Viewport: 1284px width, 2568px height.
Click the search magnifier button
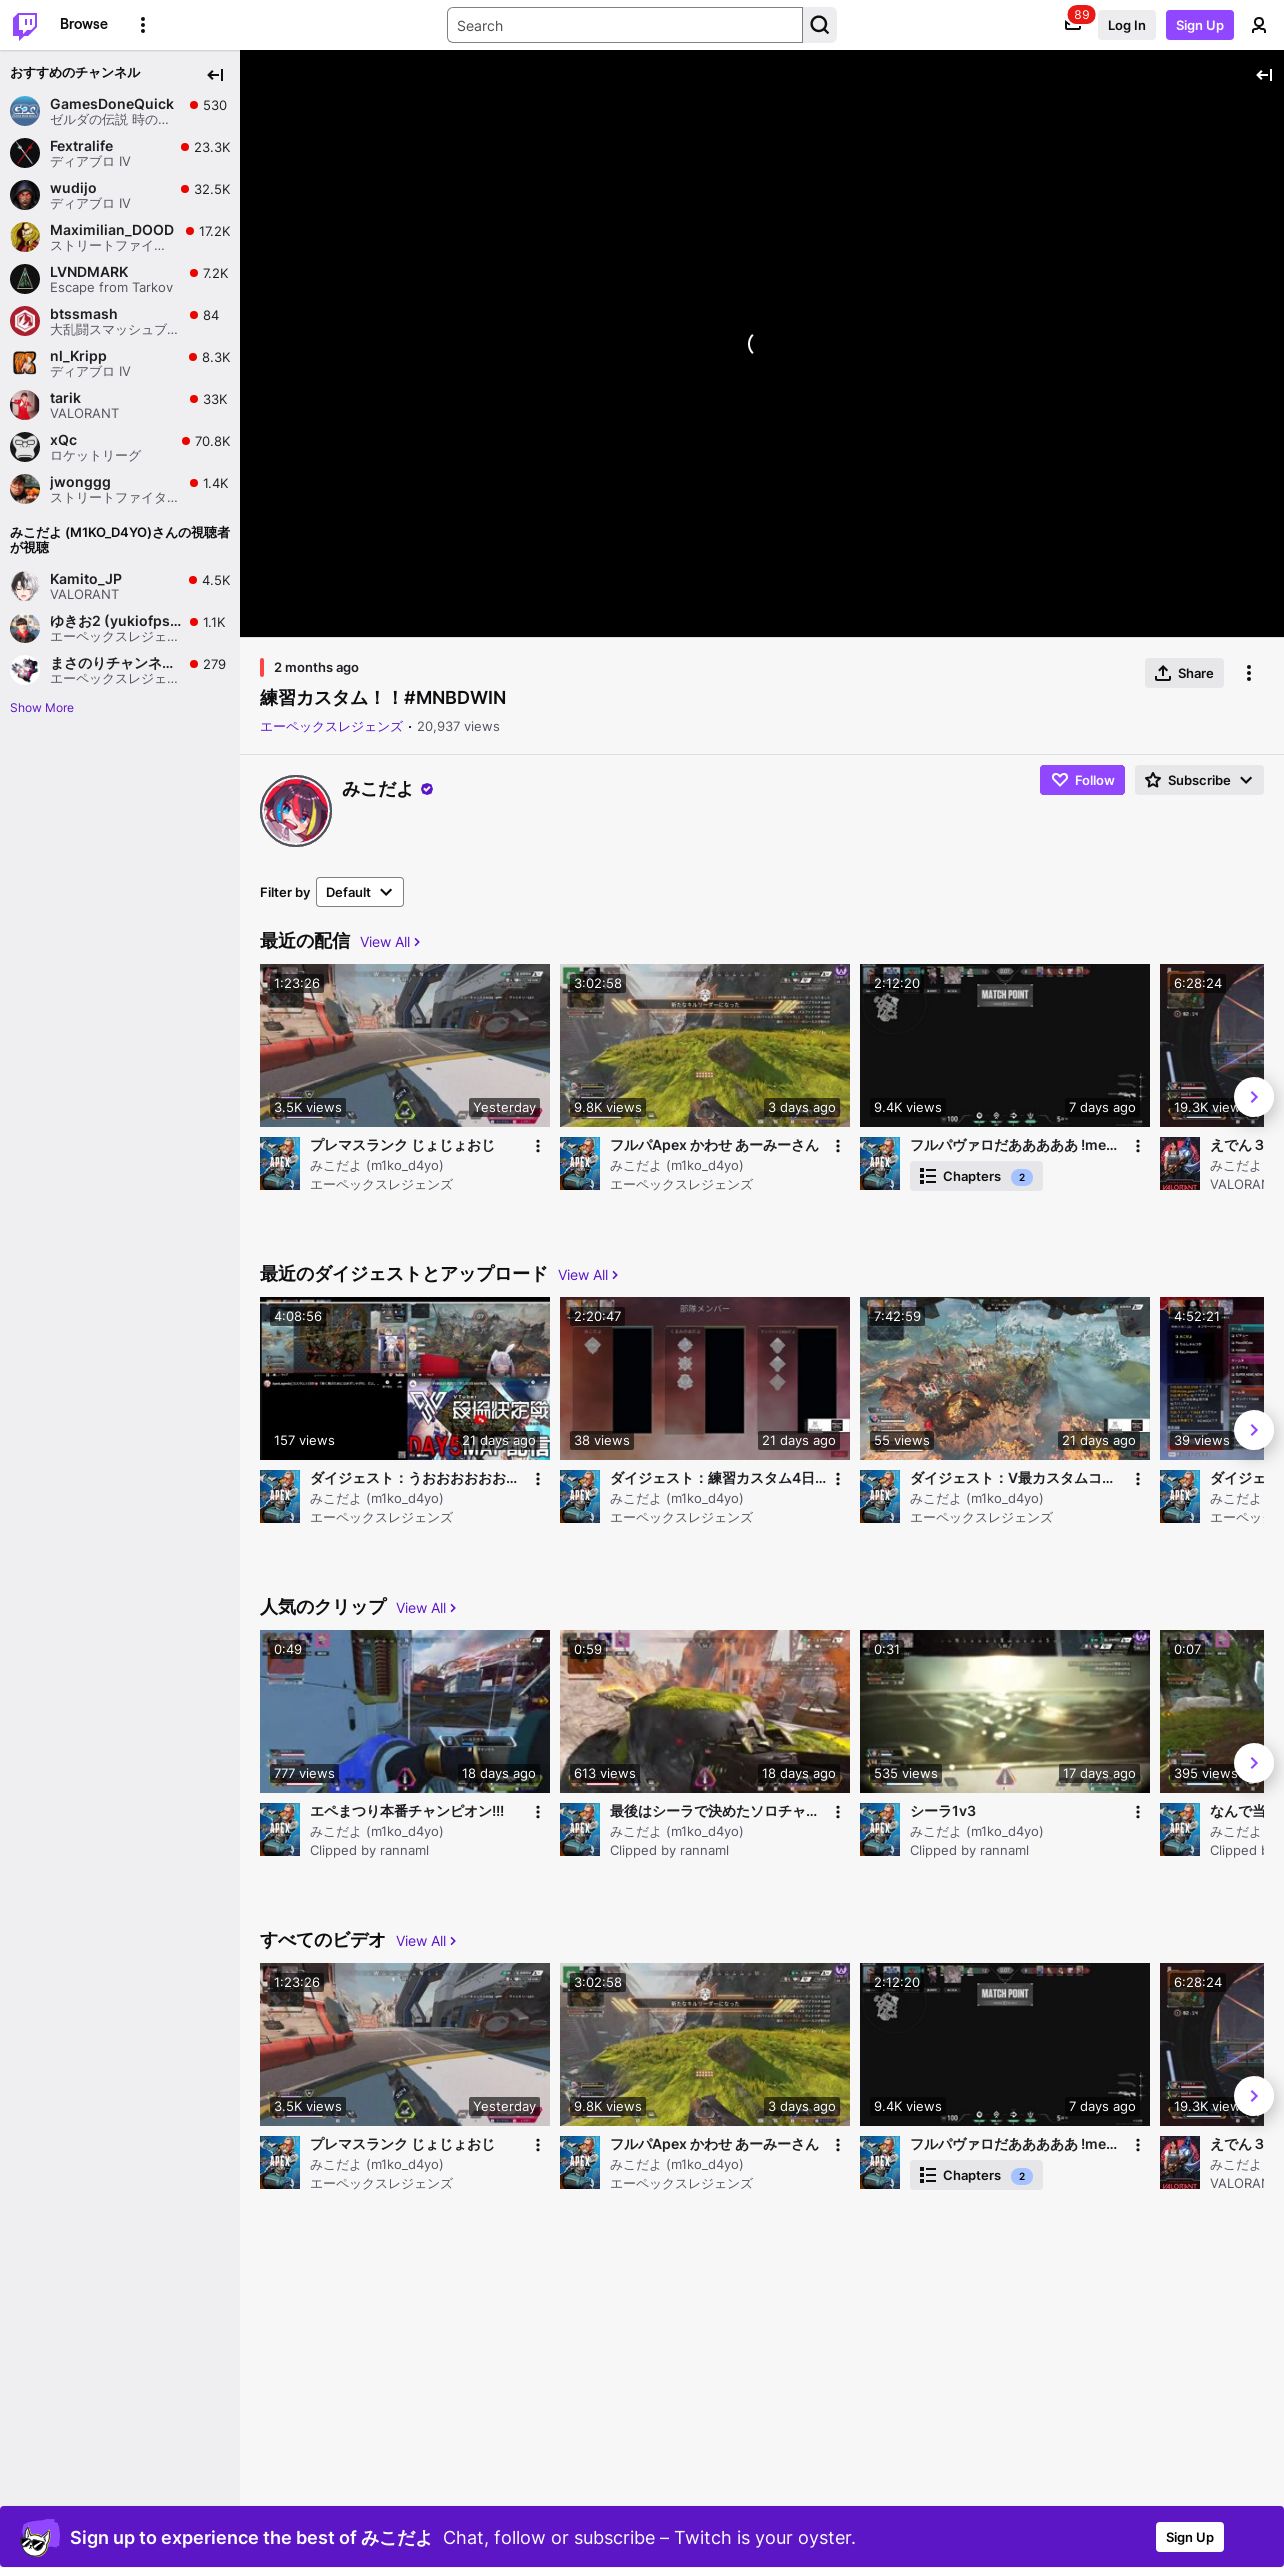(820, 25)
